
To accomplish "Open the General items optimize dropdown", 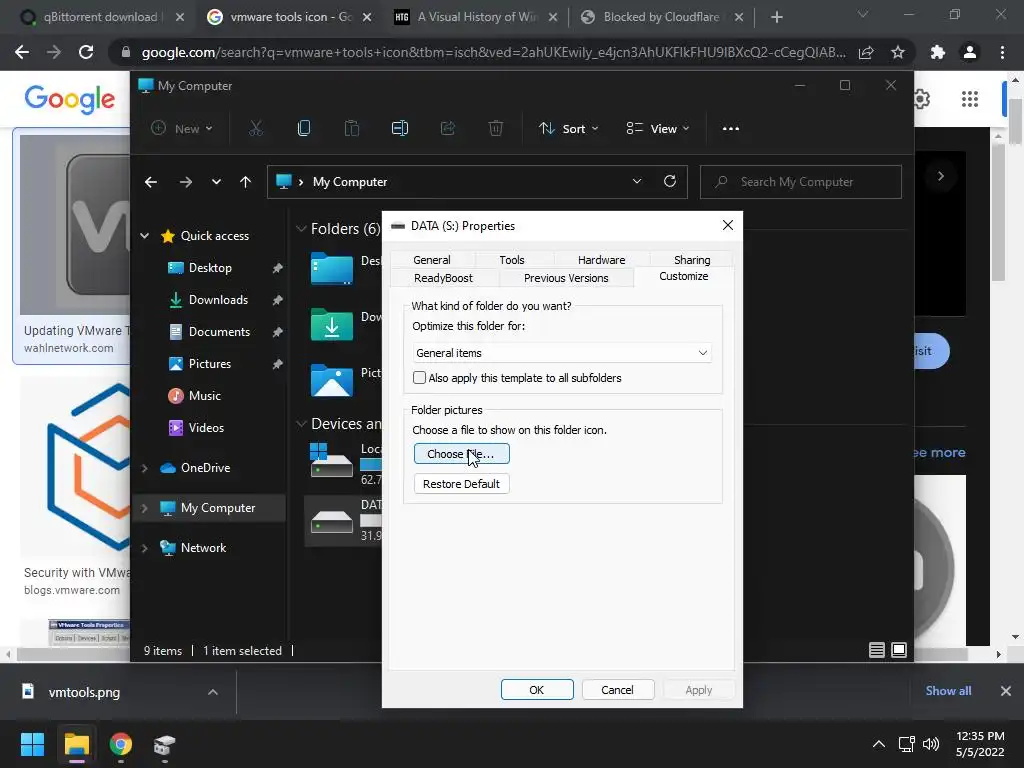I will (562, 353).
